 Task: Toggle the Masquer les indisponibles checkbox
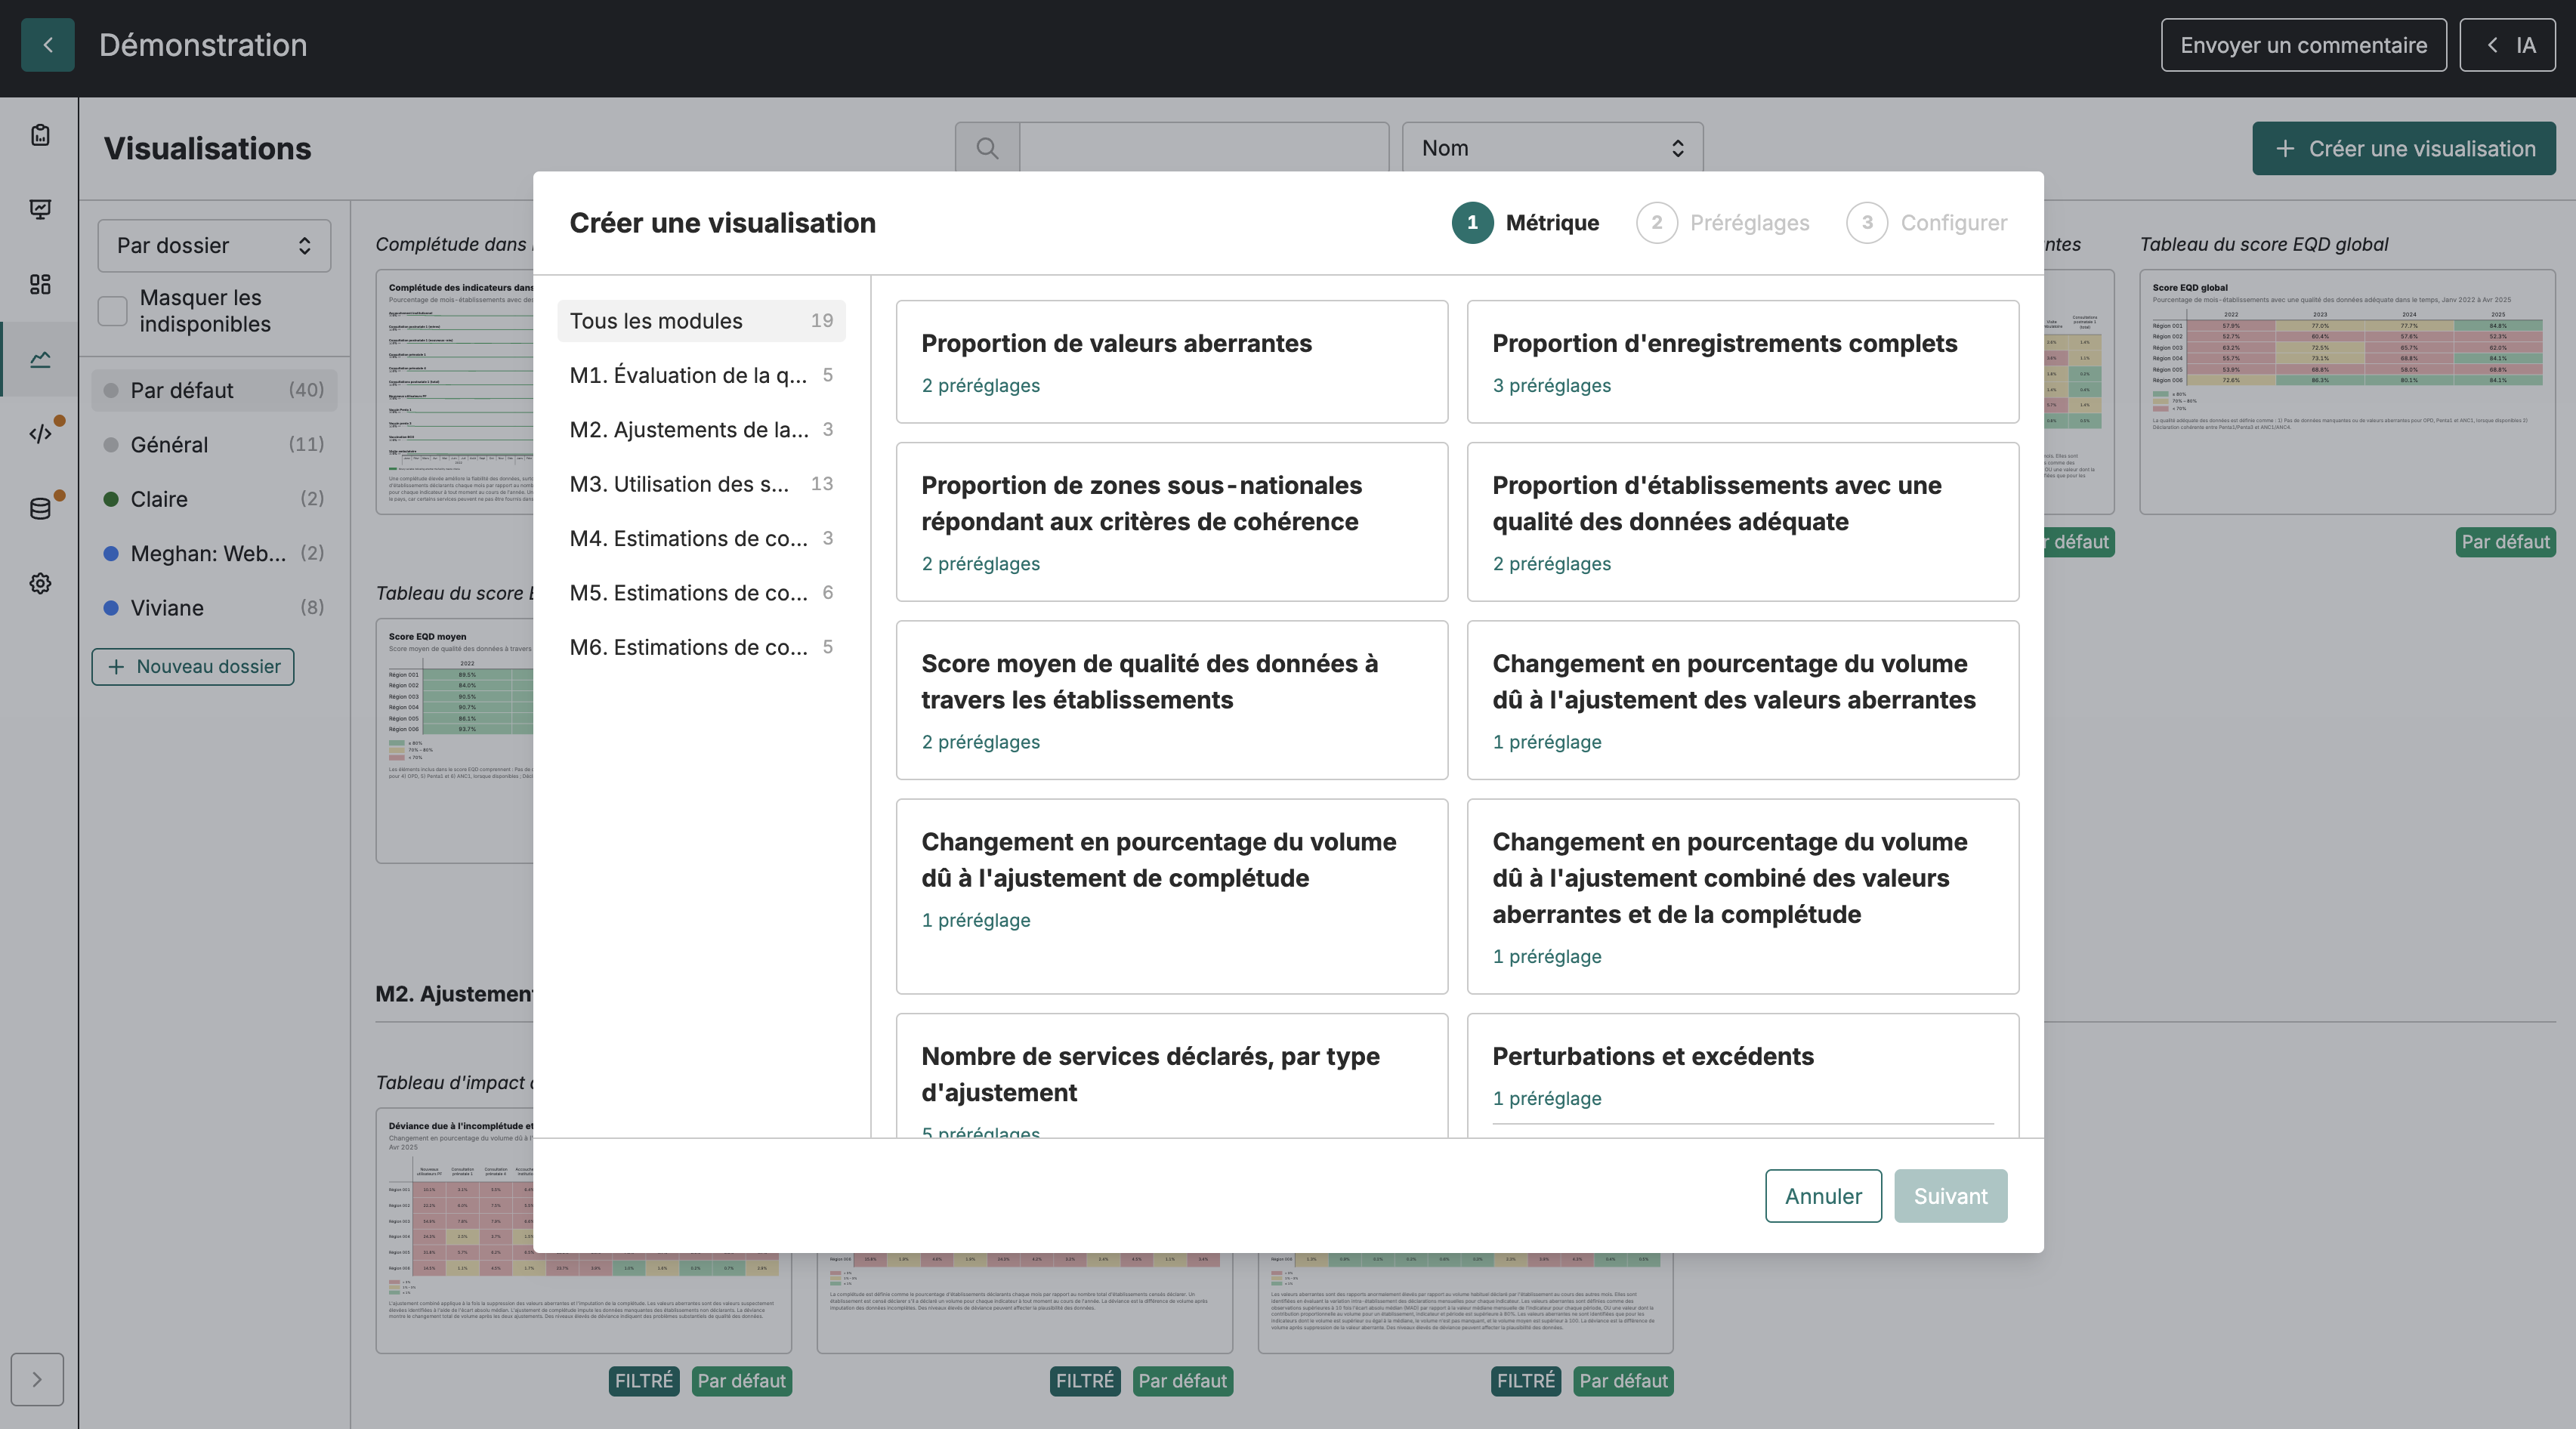(112, 310)
